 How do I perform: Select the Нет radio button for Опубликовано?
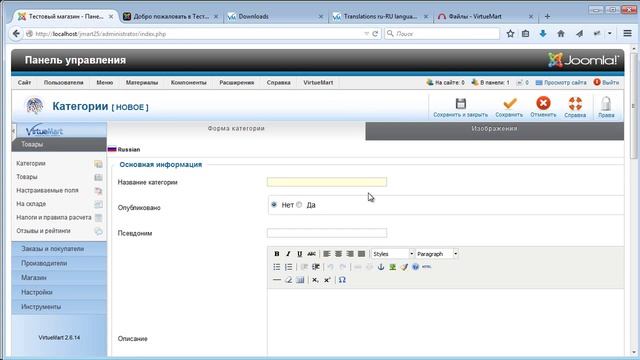point(274,204)
